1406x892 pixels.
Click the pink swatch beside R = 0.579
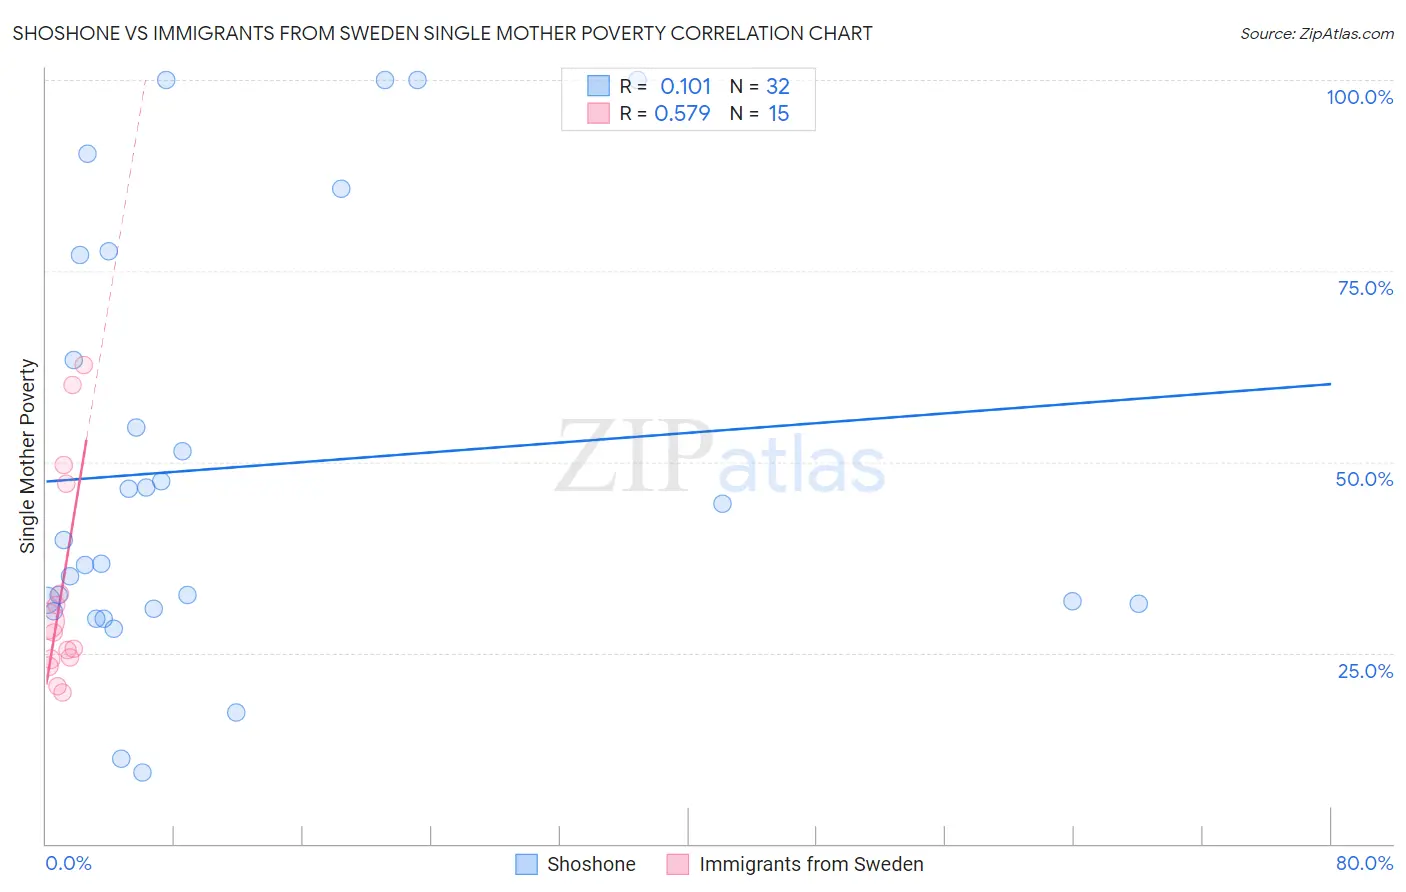click(x=598, y=113)
